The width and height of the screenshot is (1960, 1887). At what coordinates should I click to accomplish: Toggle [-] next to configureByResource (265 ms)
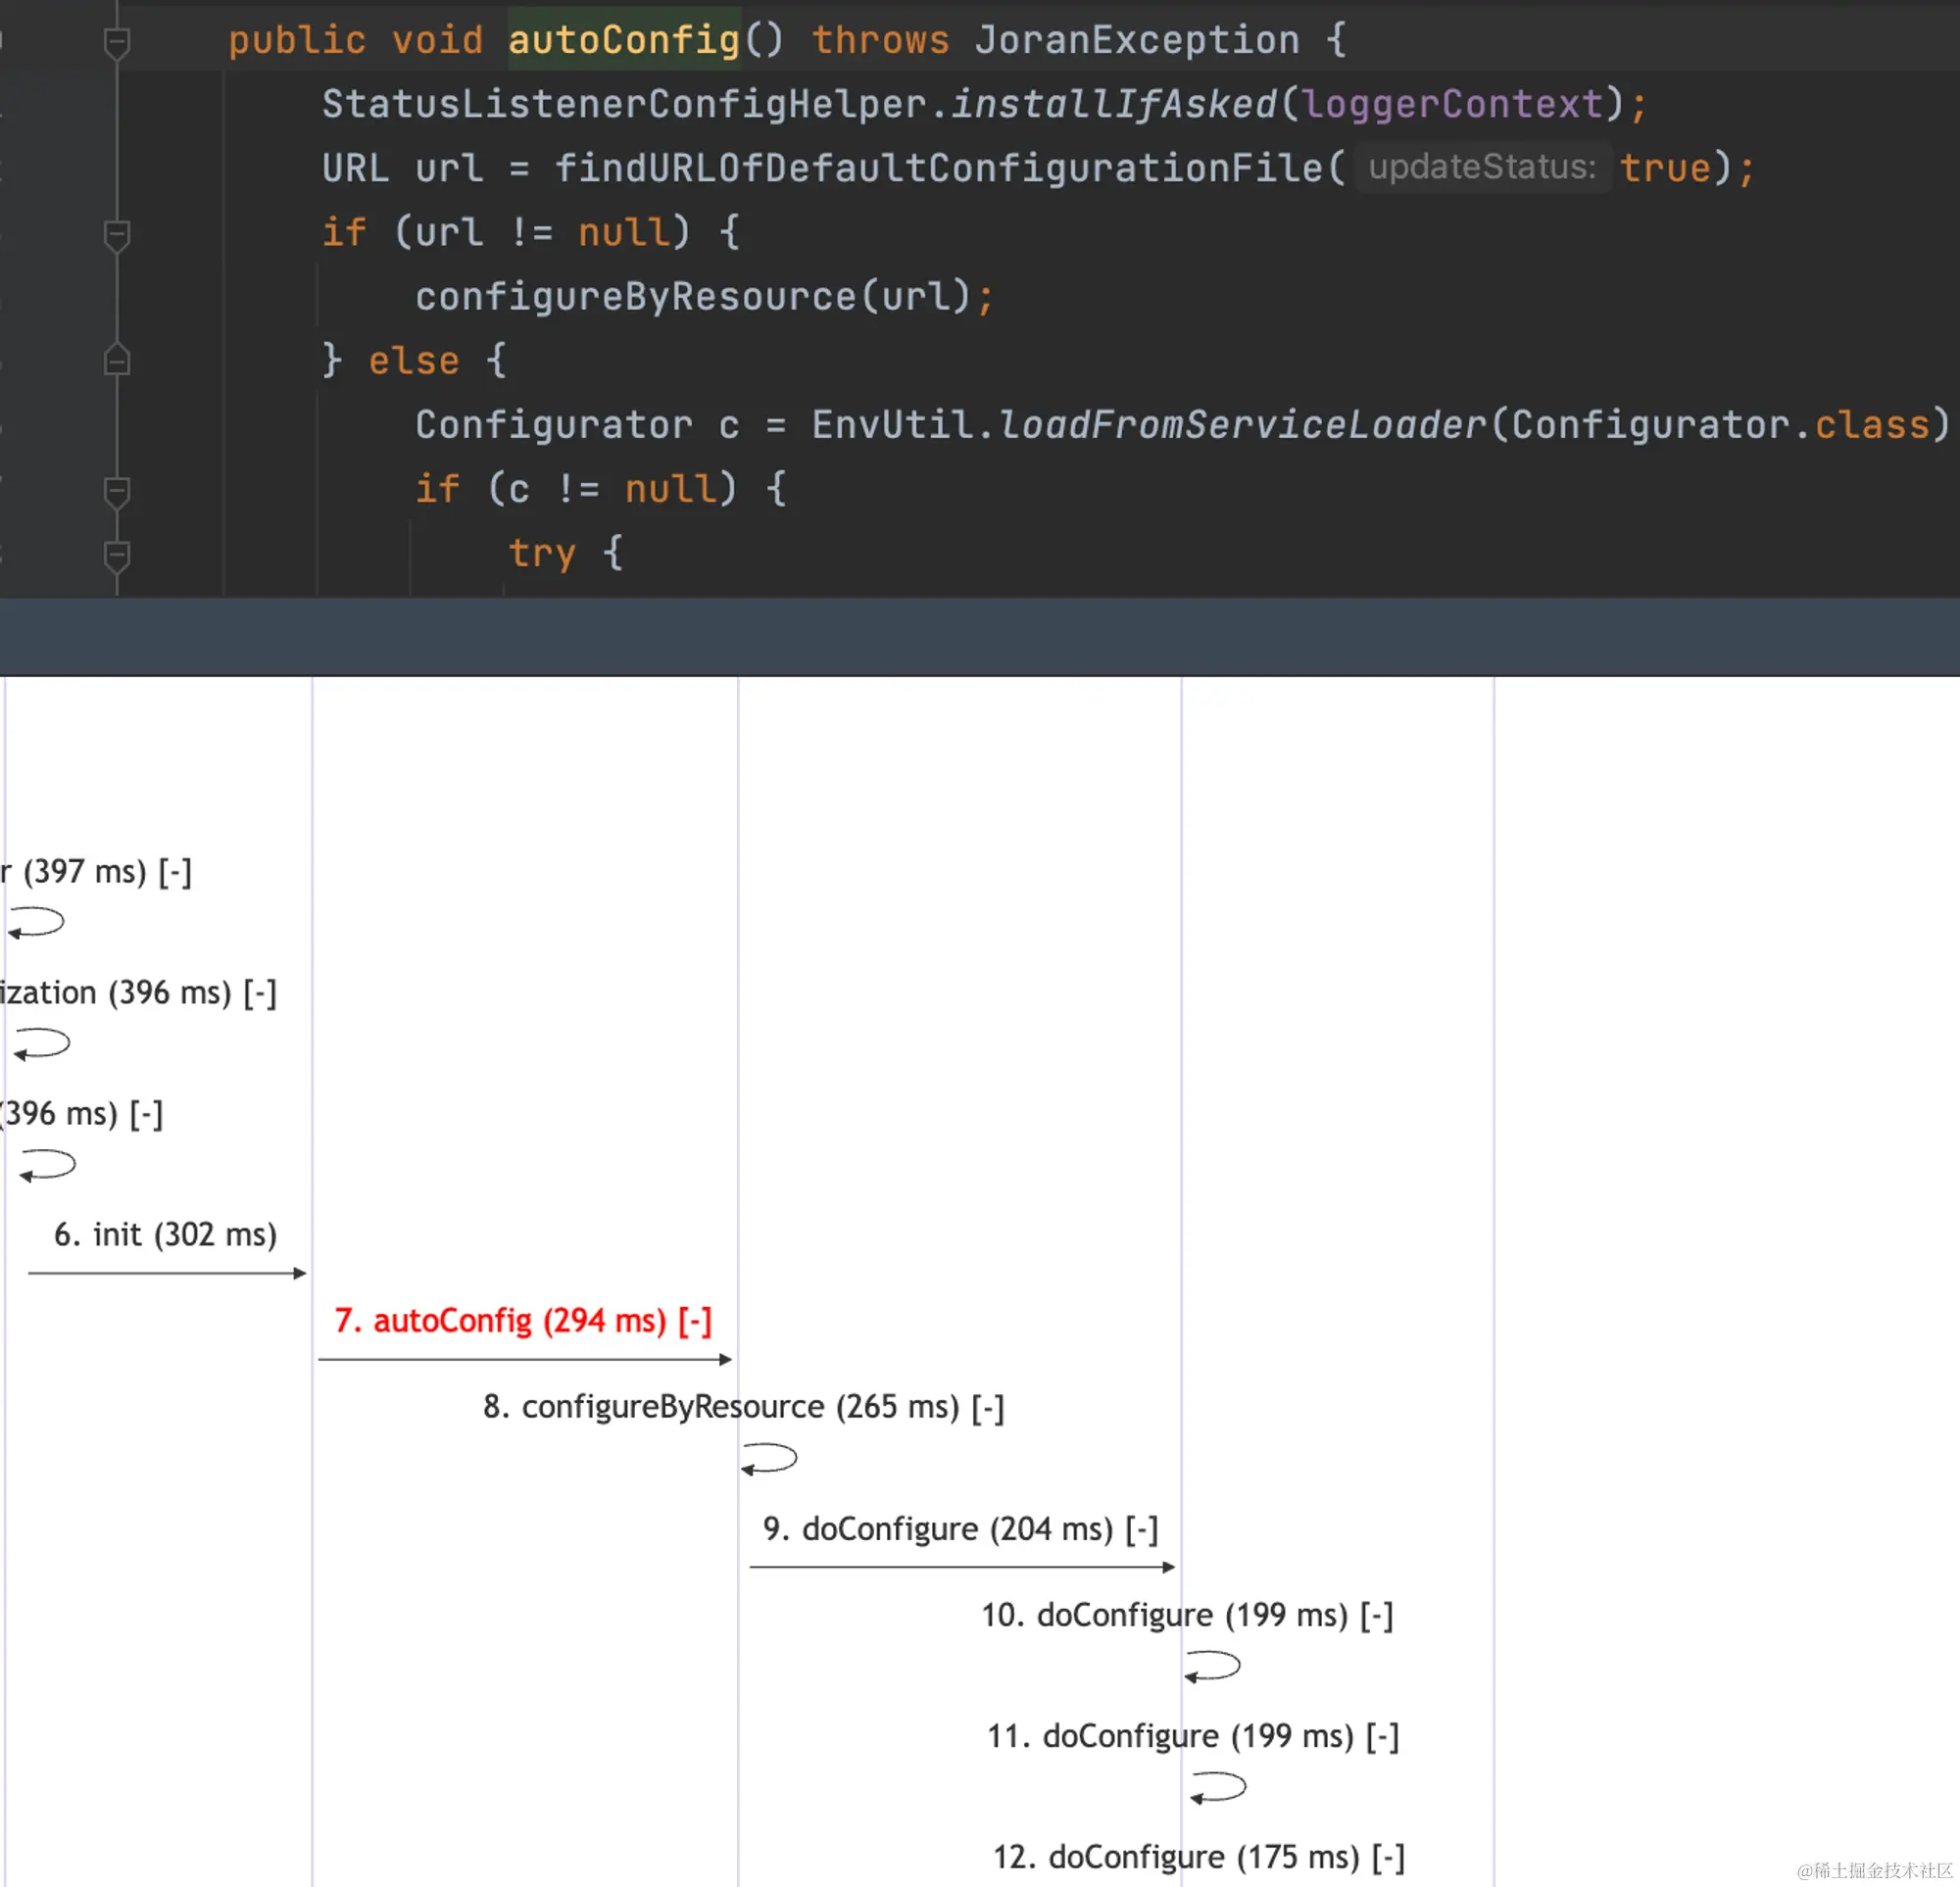[x=987, y=1408]
